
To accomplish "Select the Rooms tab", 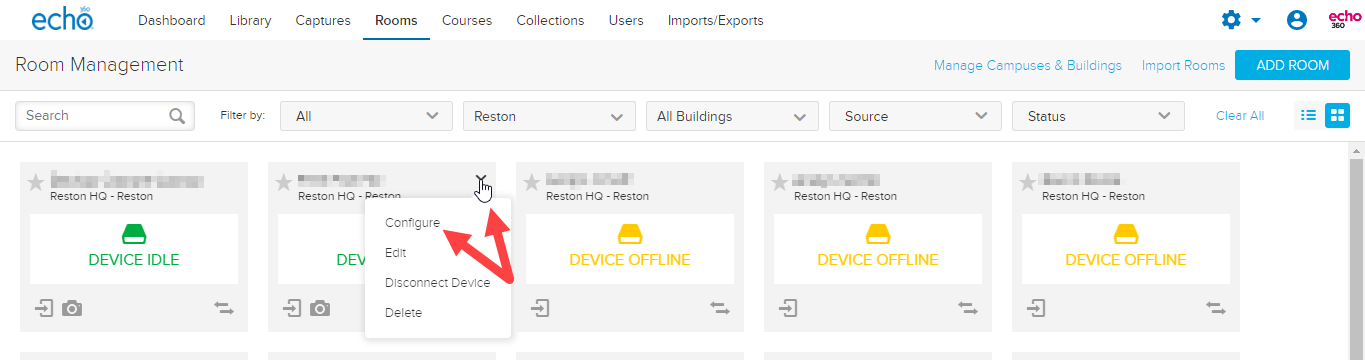I will click(396, 20).
